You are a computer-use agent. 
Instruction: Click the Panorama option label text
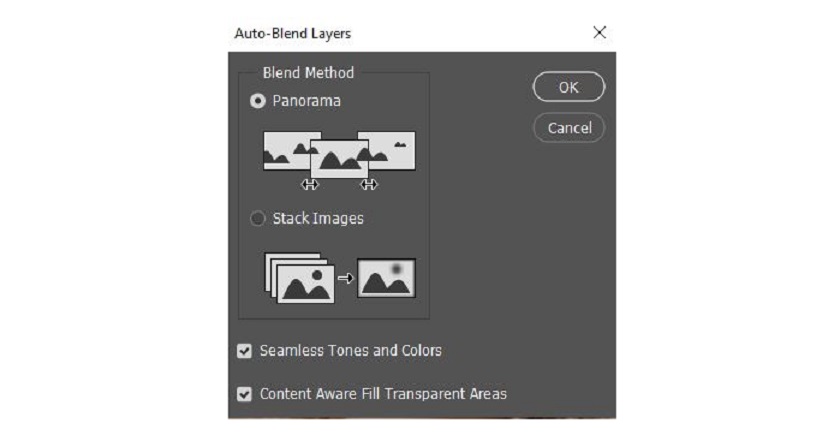coord(306,101)
